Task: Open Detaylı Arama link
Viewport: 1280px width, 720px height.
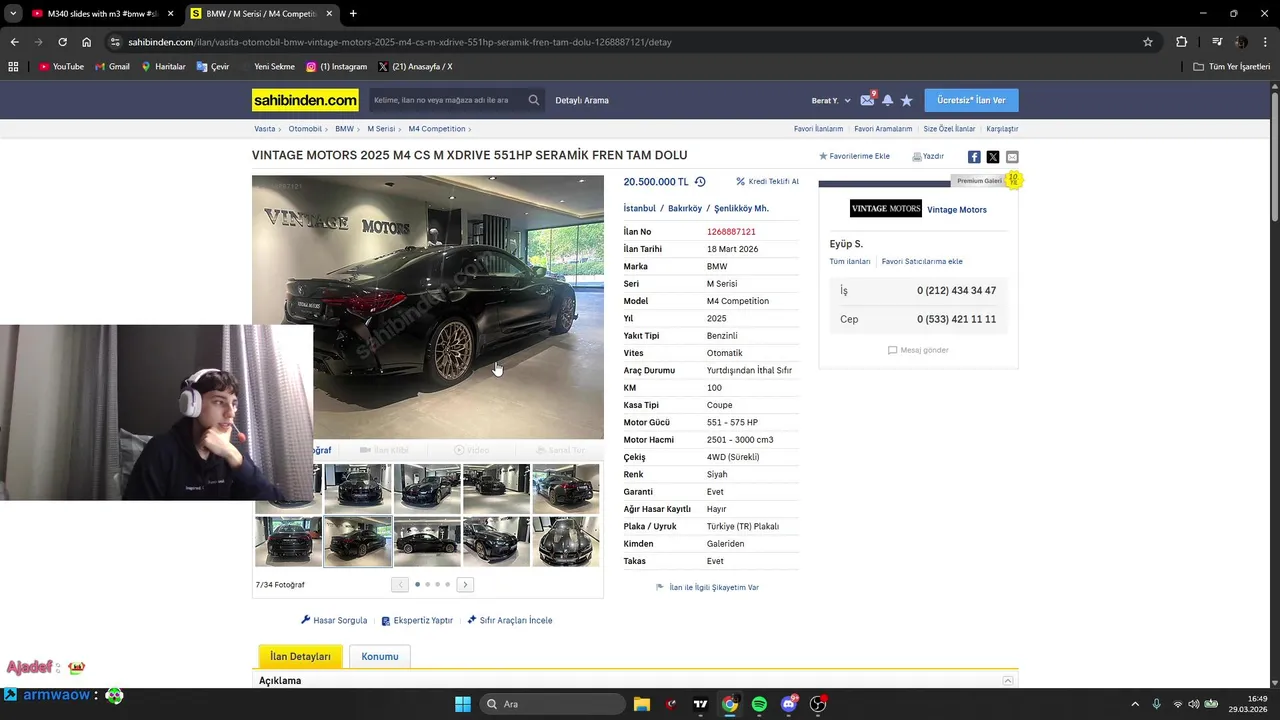Action: point(582,100)
